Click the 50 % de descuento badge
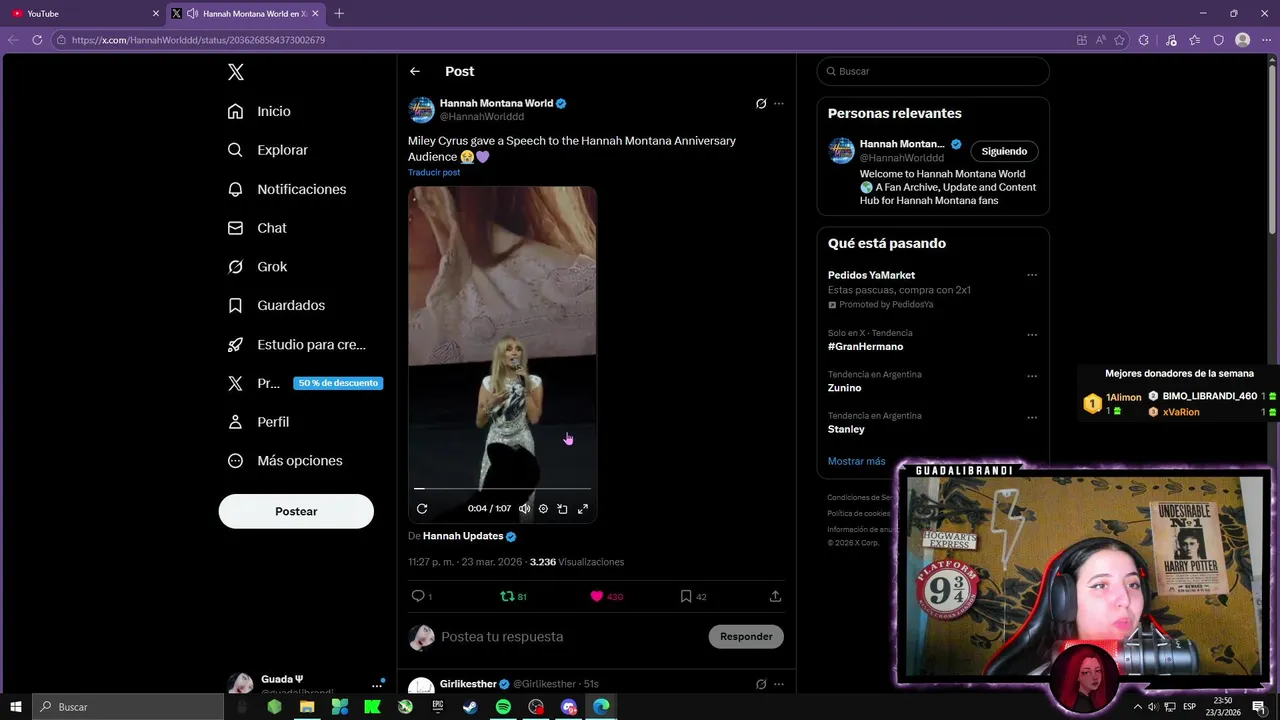This screenshot has width=1280, height=720. tap(338, 383)
